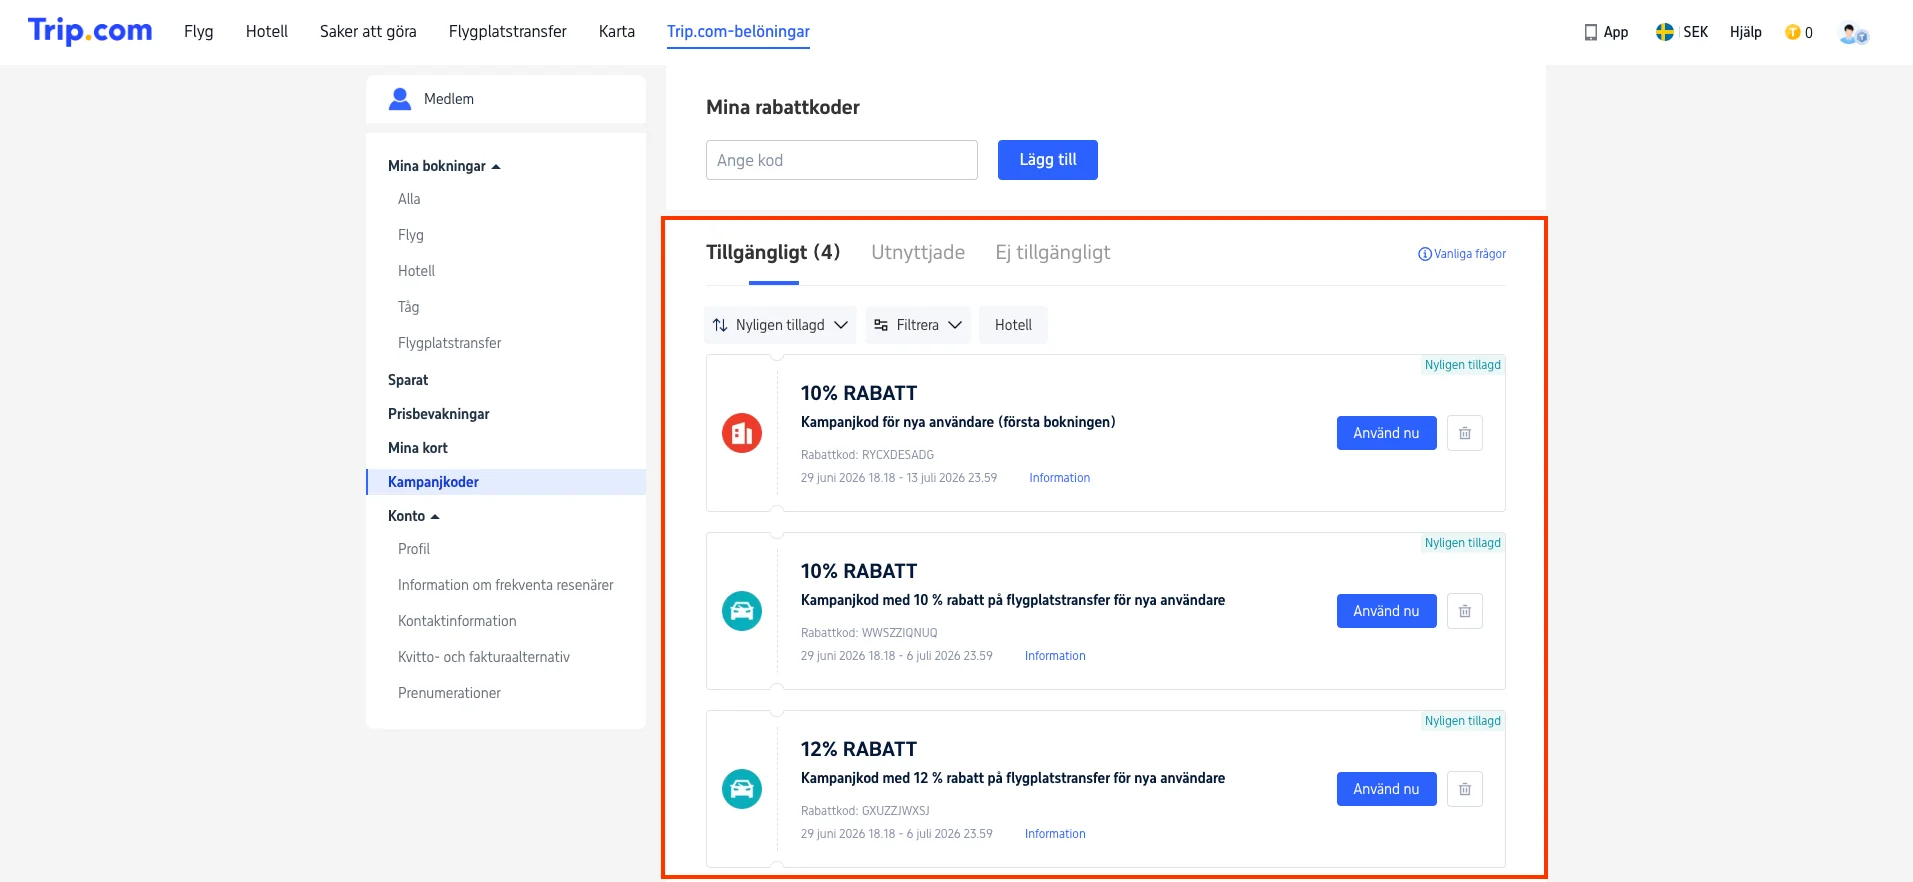Image resolution: width=1913 pixels, height=882 pixels.
Task: Open Trip Coins balance icon
Action: 1792,32
